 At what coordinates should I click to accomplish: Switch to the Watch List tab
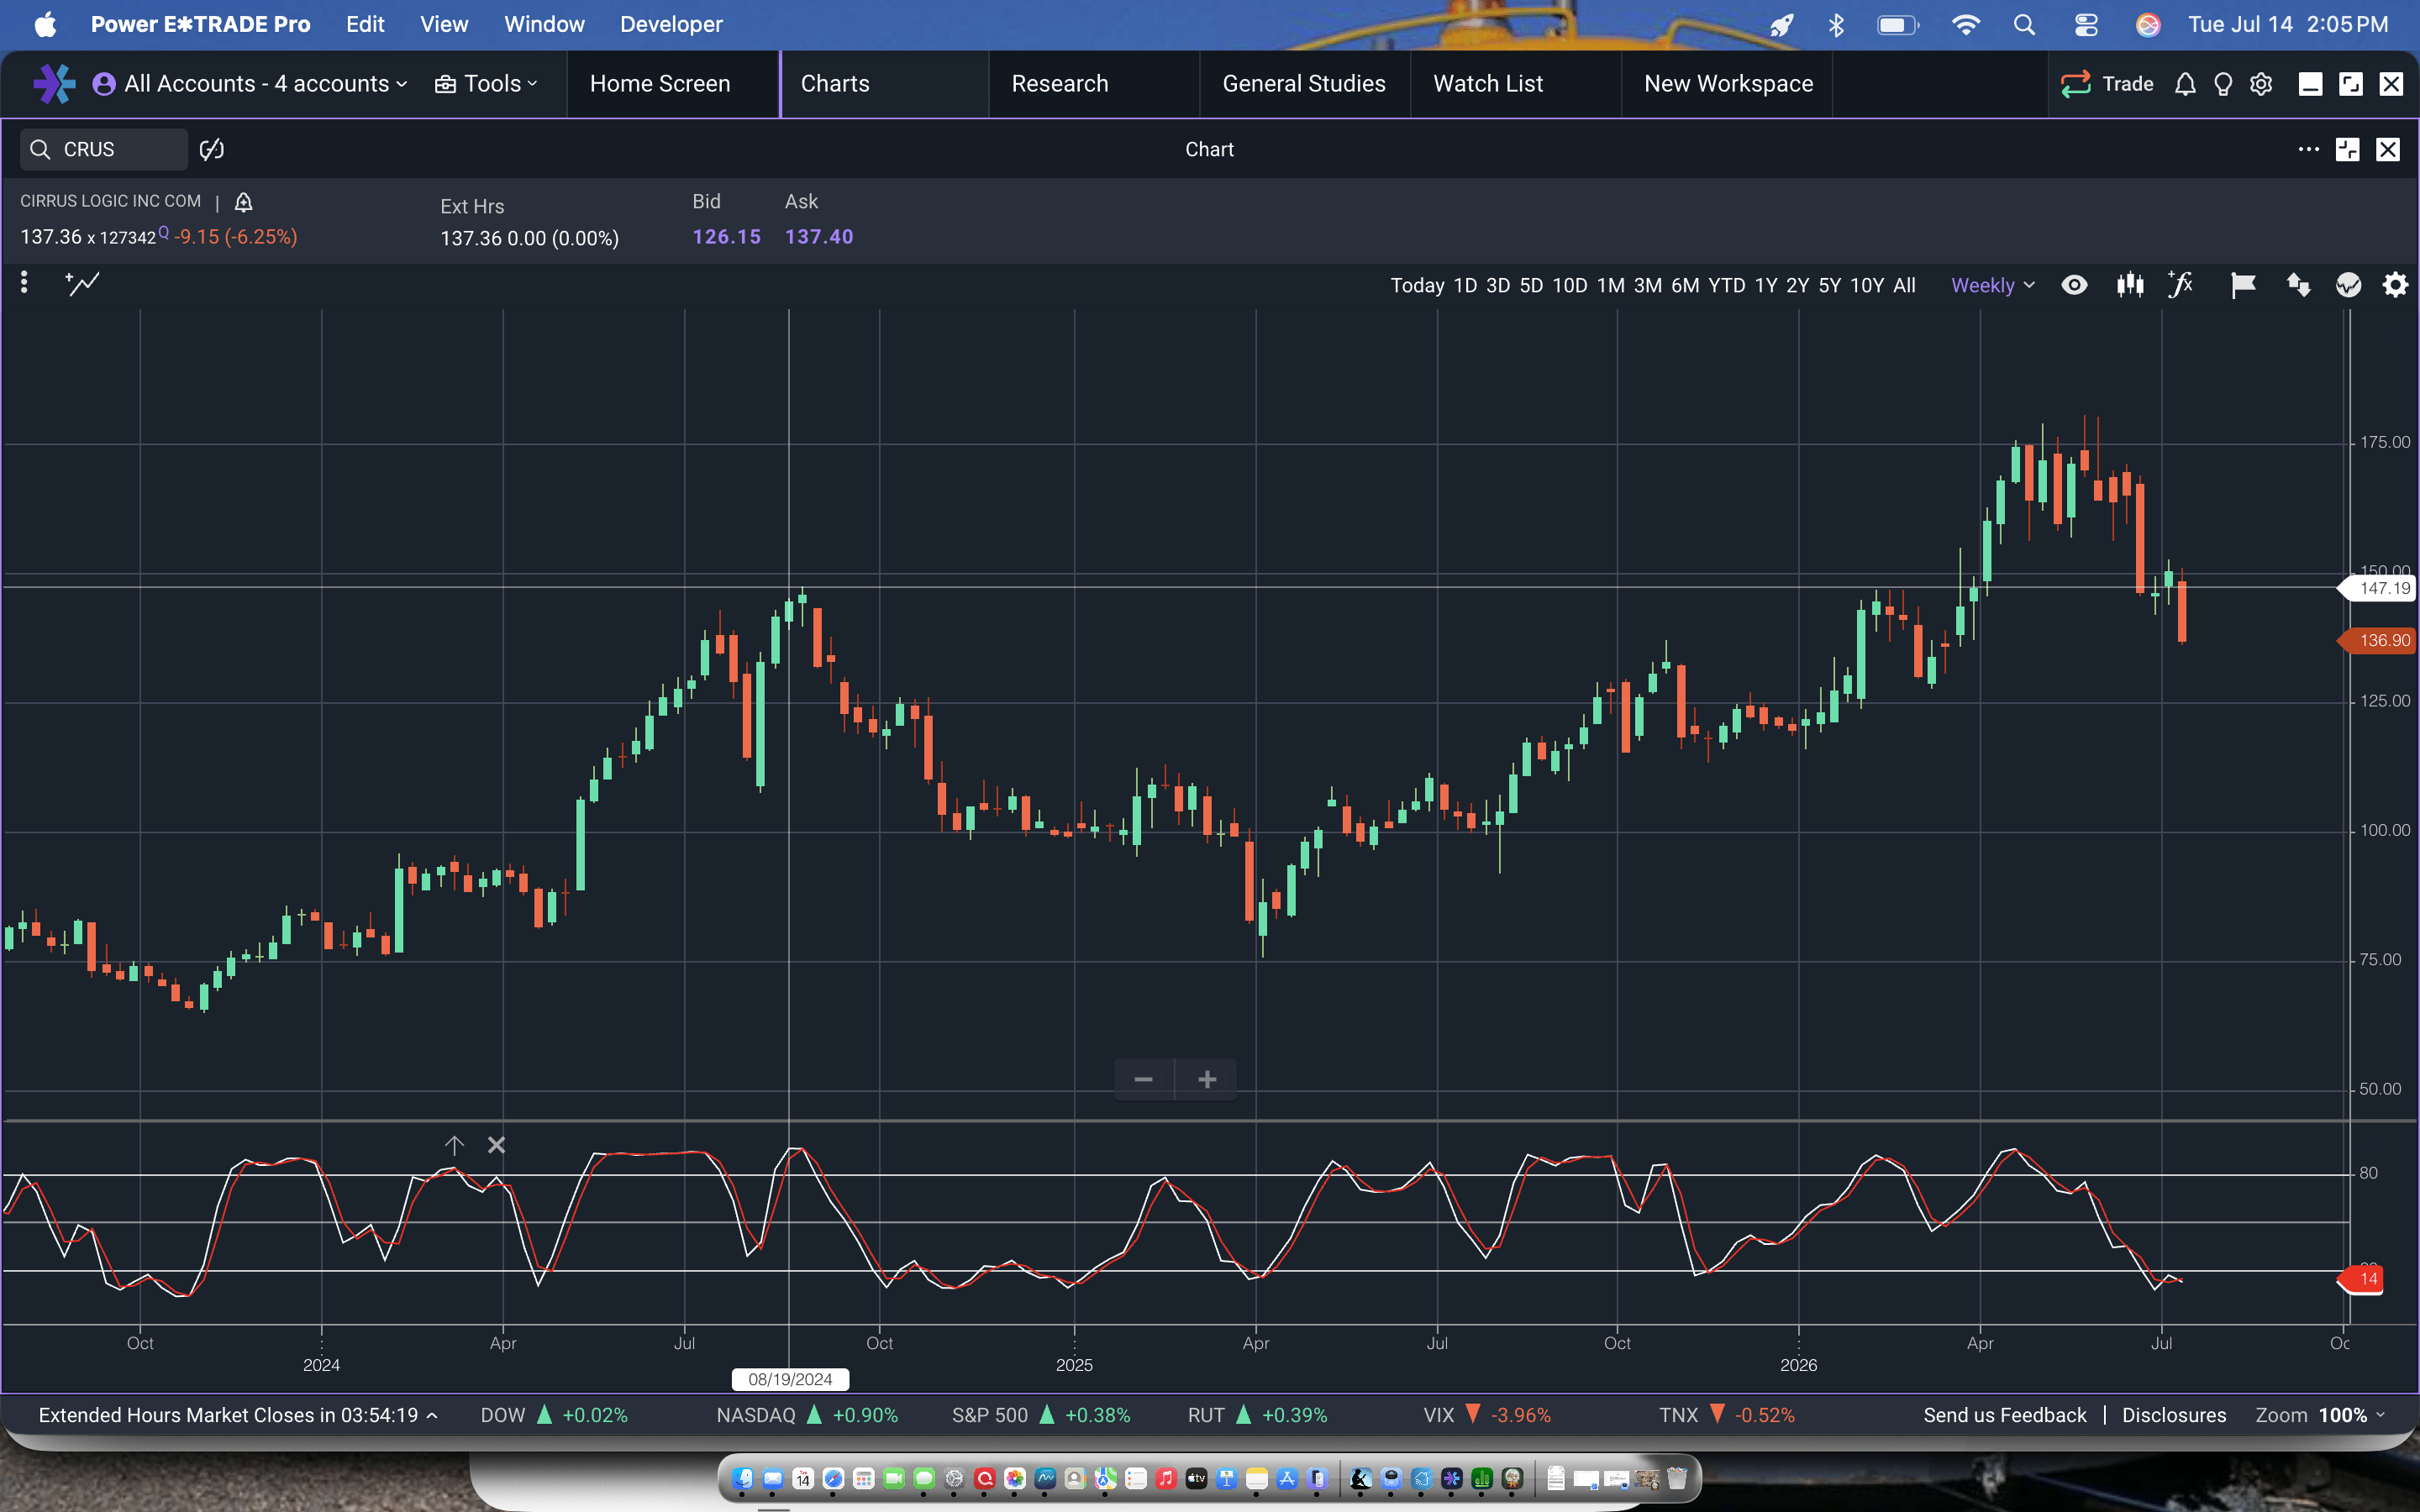[x=1488, y=84]
